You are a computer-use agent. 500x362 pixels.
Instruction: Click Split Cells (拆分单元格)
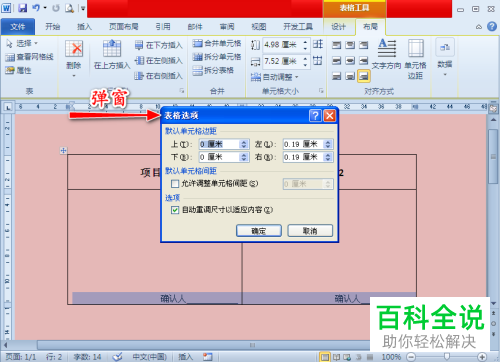[217, 57]
